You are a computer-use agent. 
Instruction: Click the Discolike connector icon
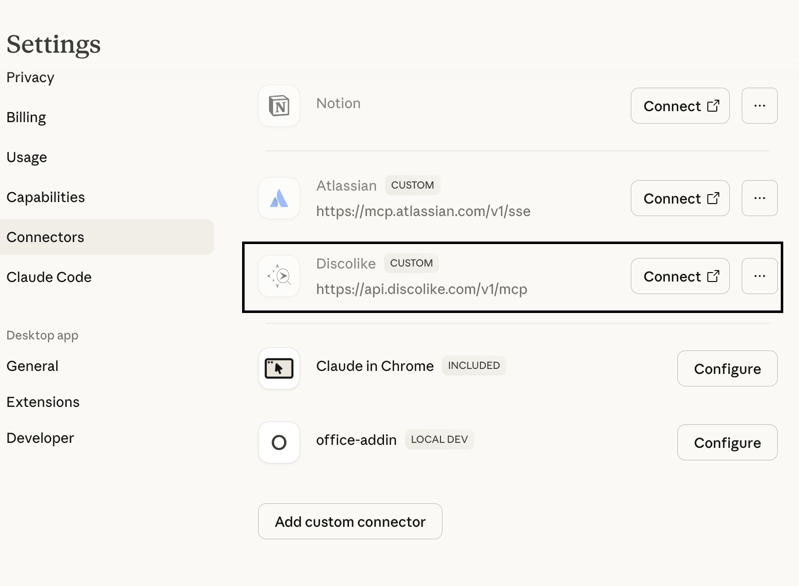(279, 276)
